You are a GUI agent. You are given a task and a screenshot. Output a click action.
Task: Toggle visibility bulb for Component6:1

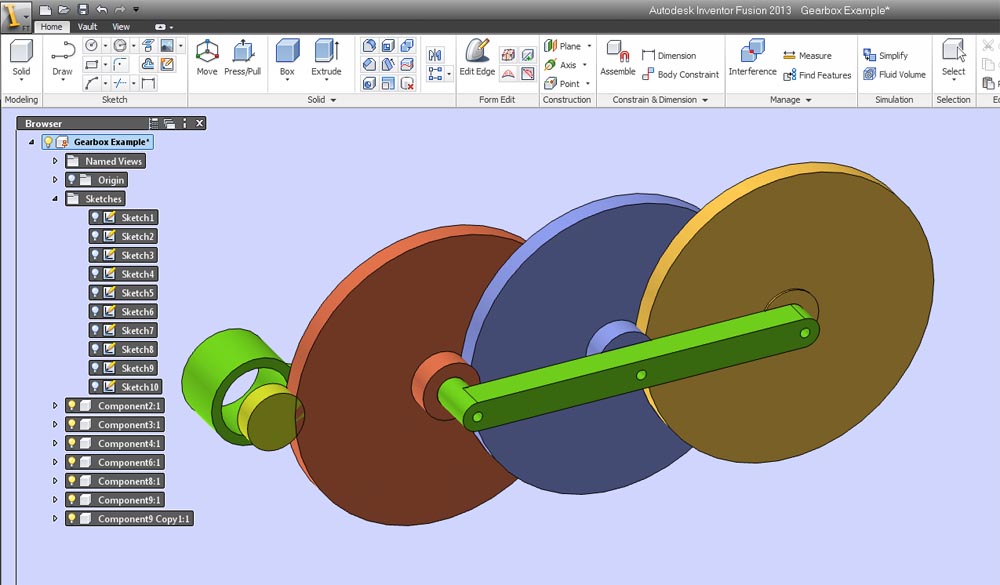71,462
